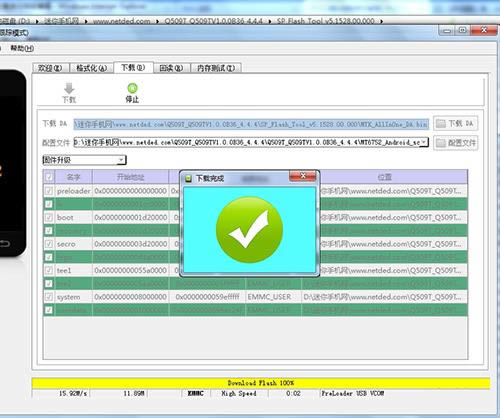Expand the scatter file path dropdown arrow
Screen dimensions: 500x418
[x=424, y=142]
